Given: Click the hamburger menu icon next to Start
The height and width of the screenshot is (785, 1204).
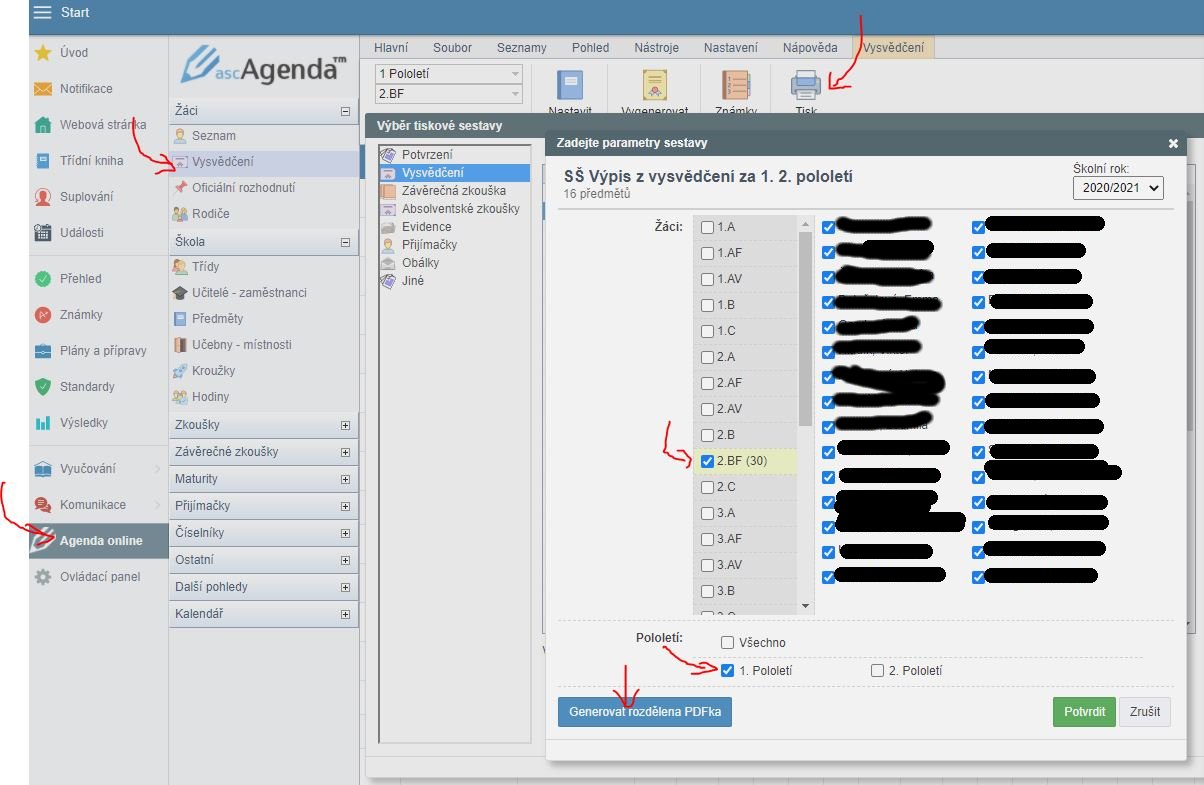Looking at the screenshot, I should 43,13.
